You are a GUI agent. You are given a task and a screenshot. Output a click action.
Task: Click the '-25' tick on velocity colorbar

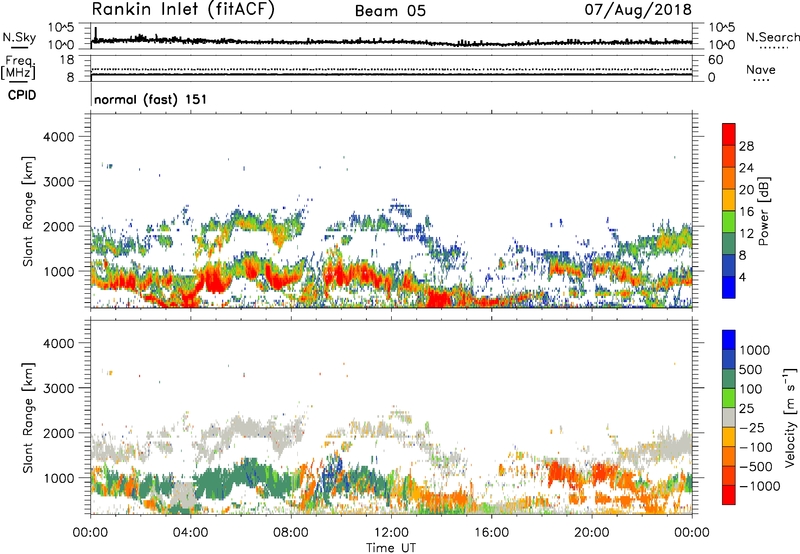coord(752,427)
